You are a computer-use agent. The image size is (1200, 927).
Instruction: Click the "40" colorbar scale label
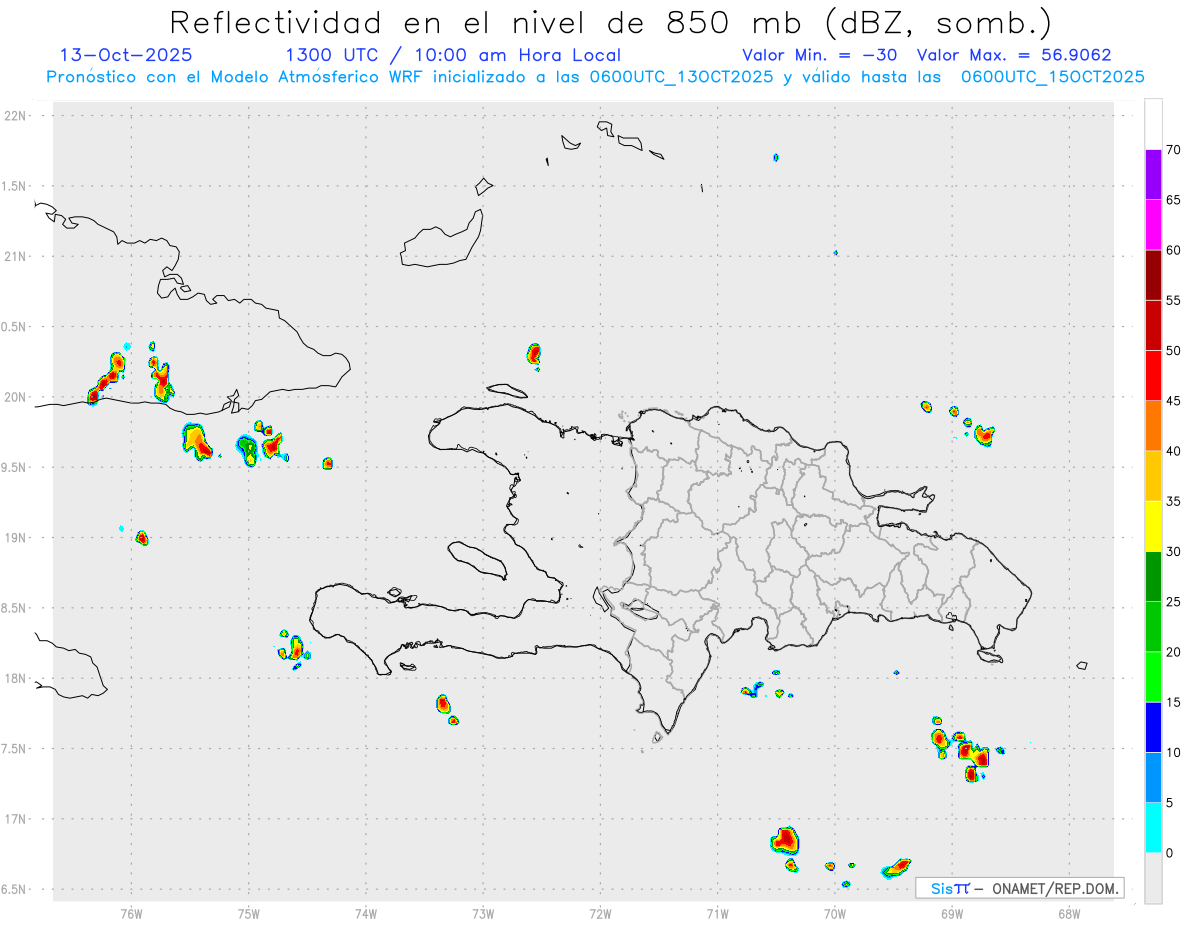1173,451
